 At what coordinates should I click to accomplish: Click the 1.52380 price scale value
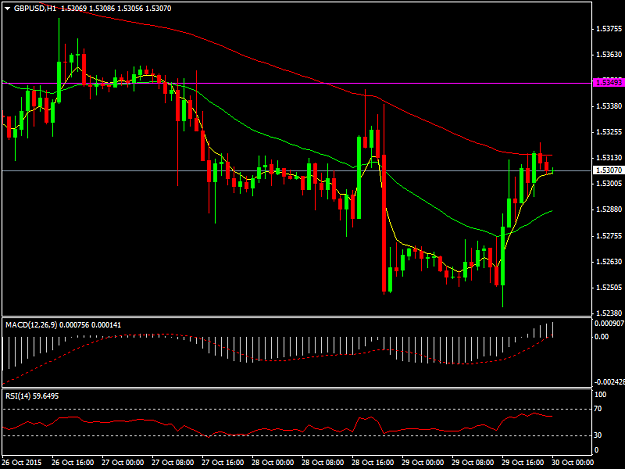pyautogui.click(x=609, y=313)
